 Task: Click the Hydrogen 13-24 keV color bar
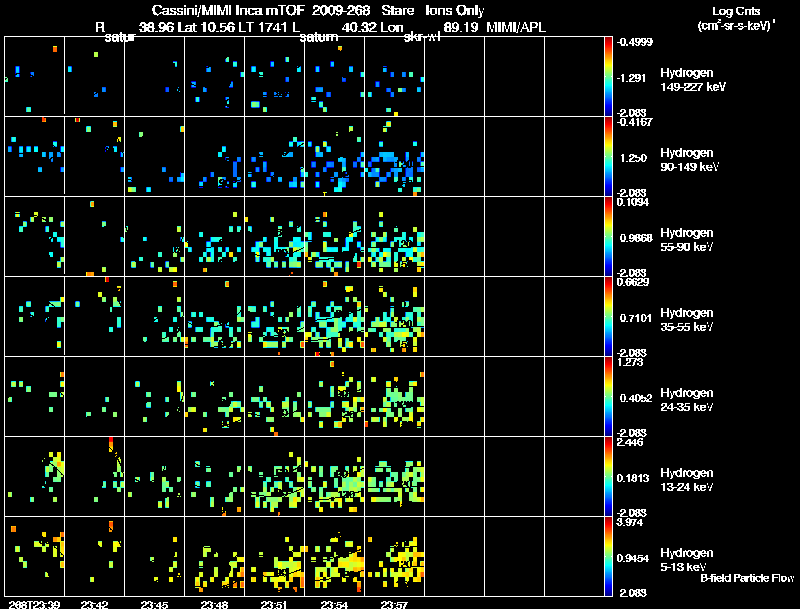coord(608,476)
